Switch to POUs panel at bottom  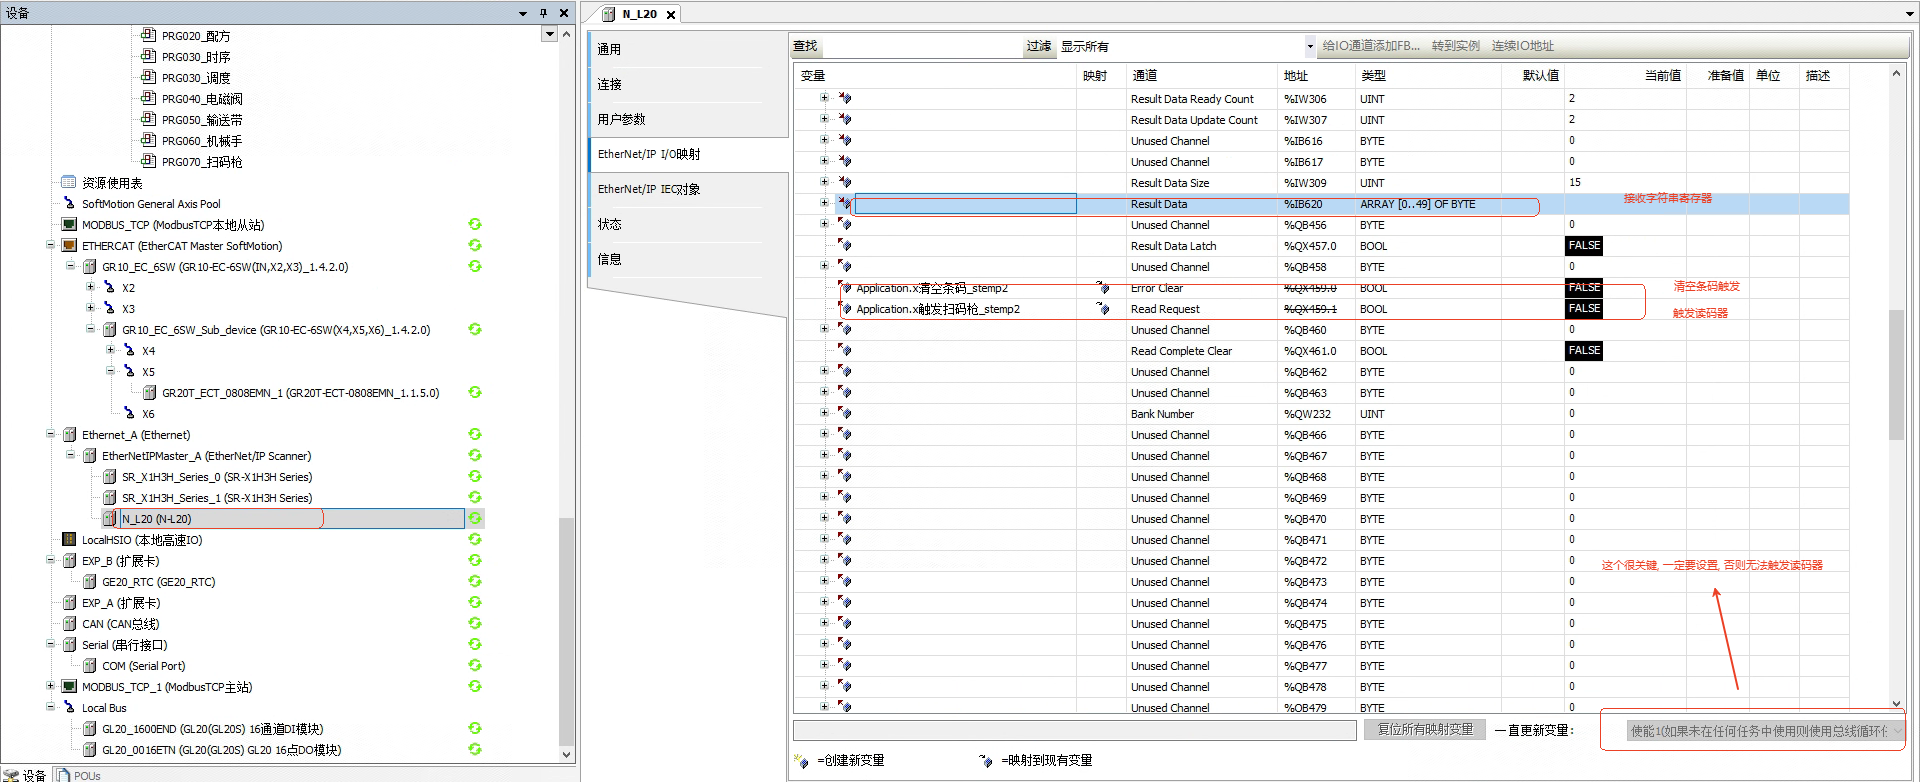click(x=79, y=775)
